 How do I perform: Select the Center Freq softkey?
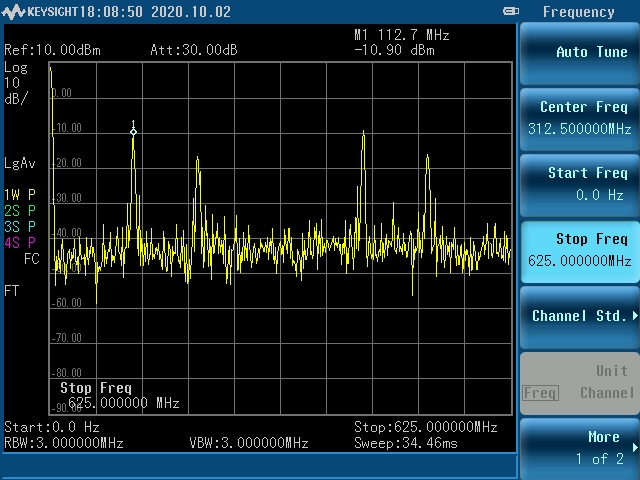coord(579,119)
